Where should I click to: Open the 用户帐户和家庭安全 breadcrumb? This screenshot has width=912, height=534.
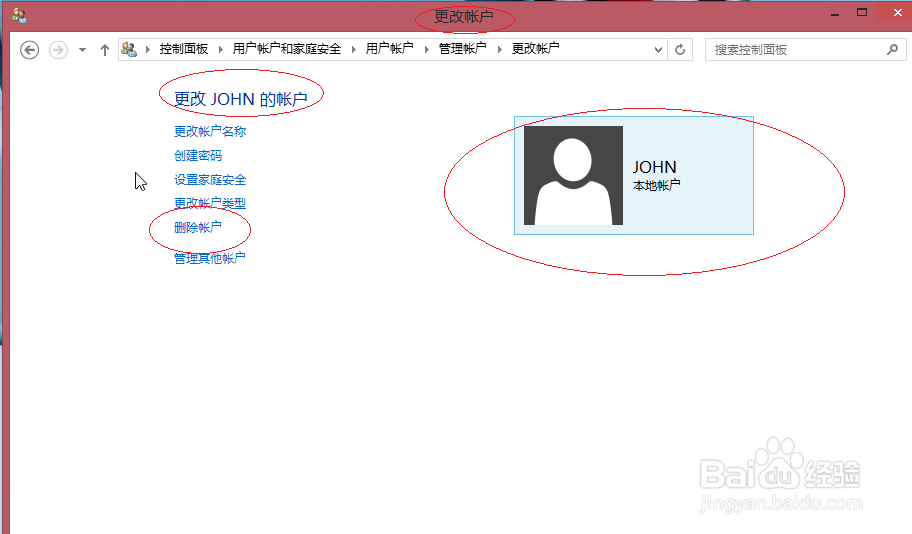(287, 49)
